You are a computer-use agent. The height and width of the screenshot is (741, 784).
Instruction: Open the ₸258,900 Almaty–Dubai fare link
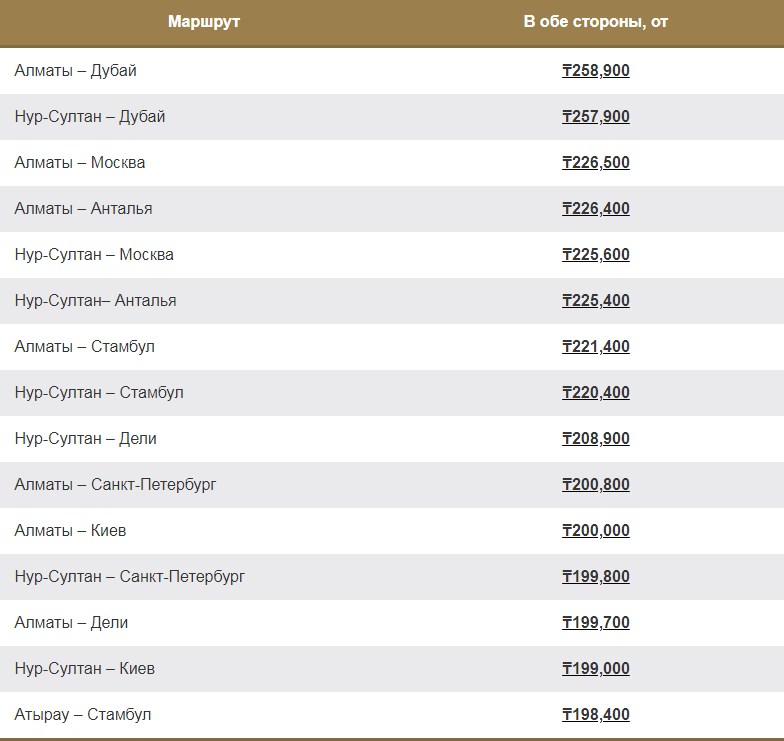(x=596, y=71)
